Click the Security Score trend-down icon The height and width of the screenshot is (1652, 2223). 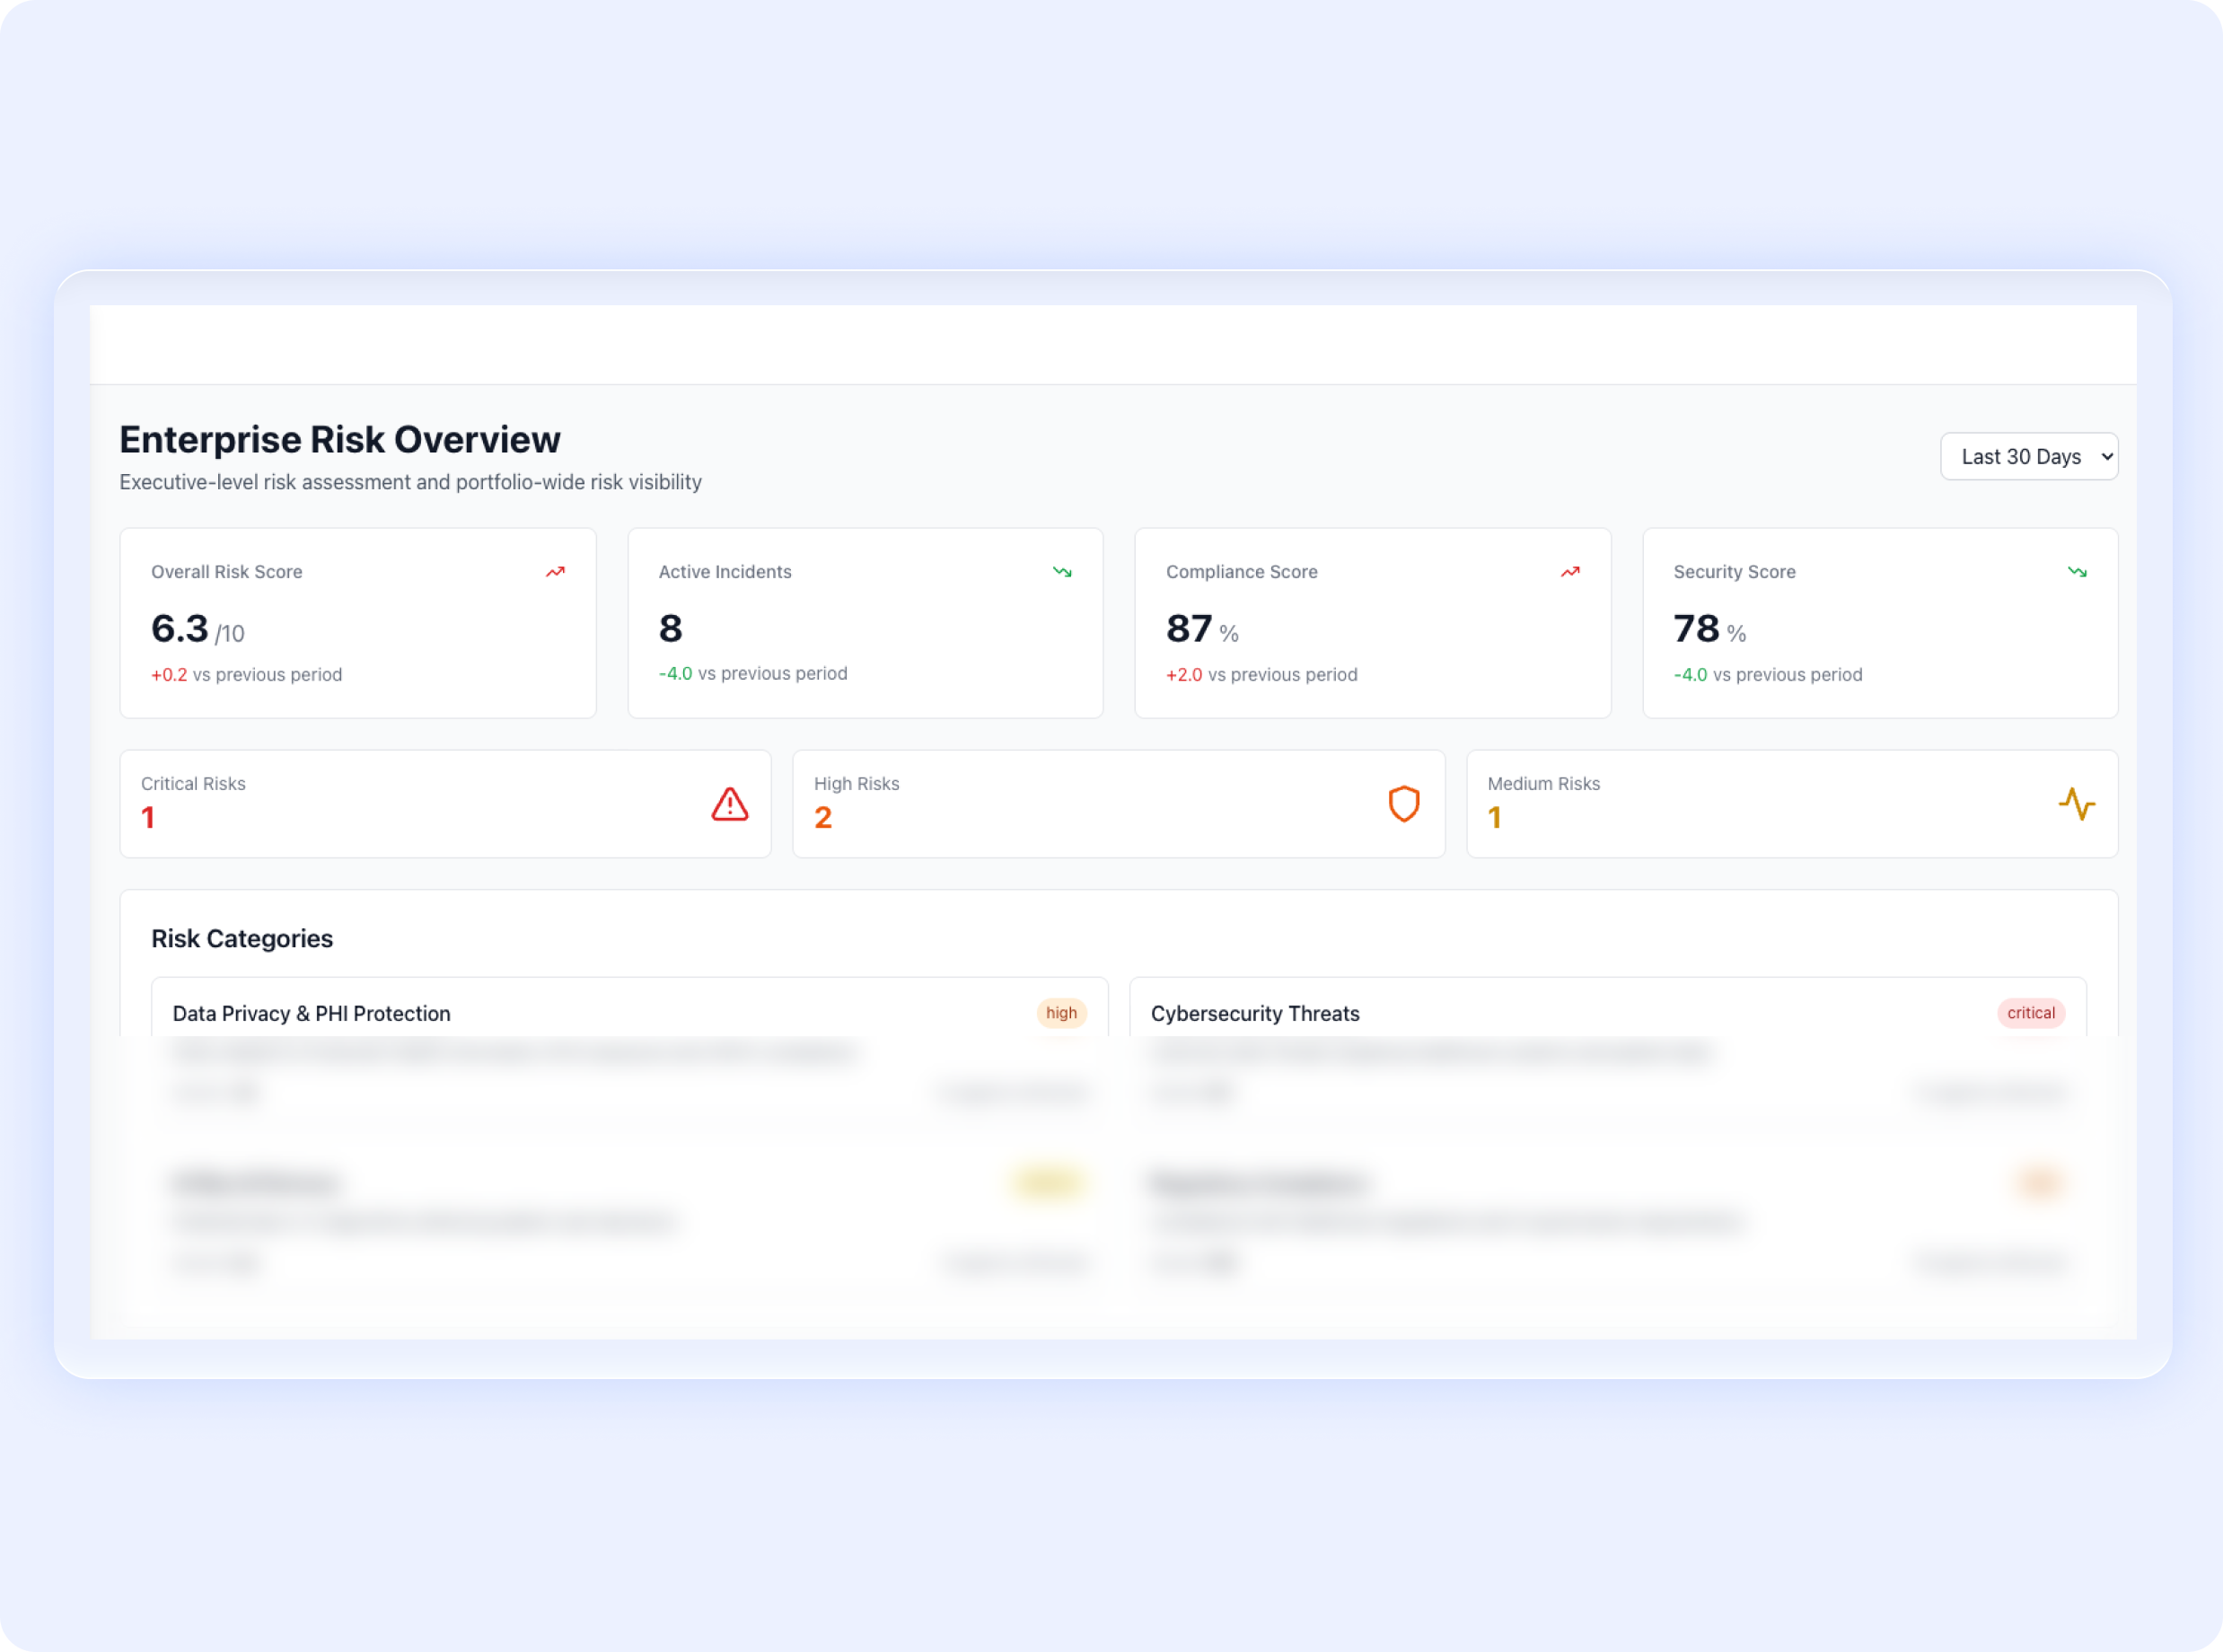(x=2077, y=572)
